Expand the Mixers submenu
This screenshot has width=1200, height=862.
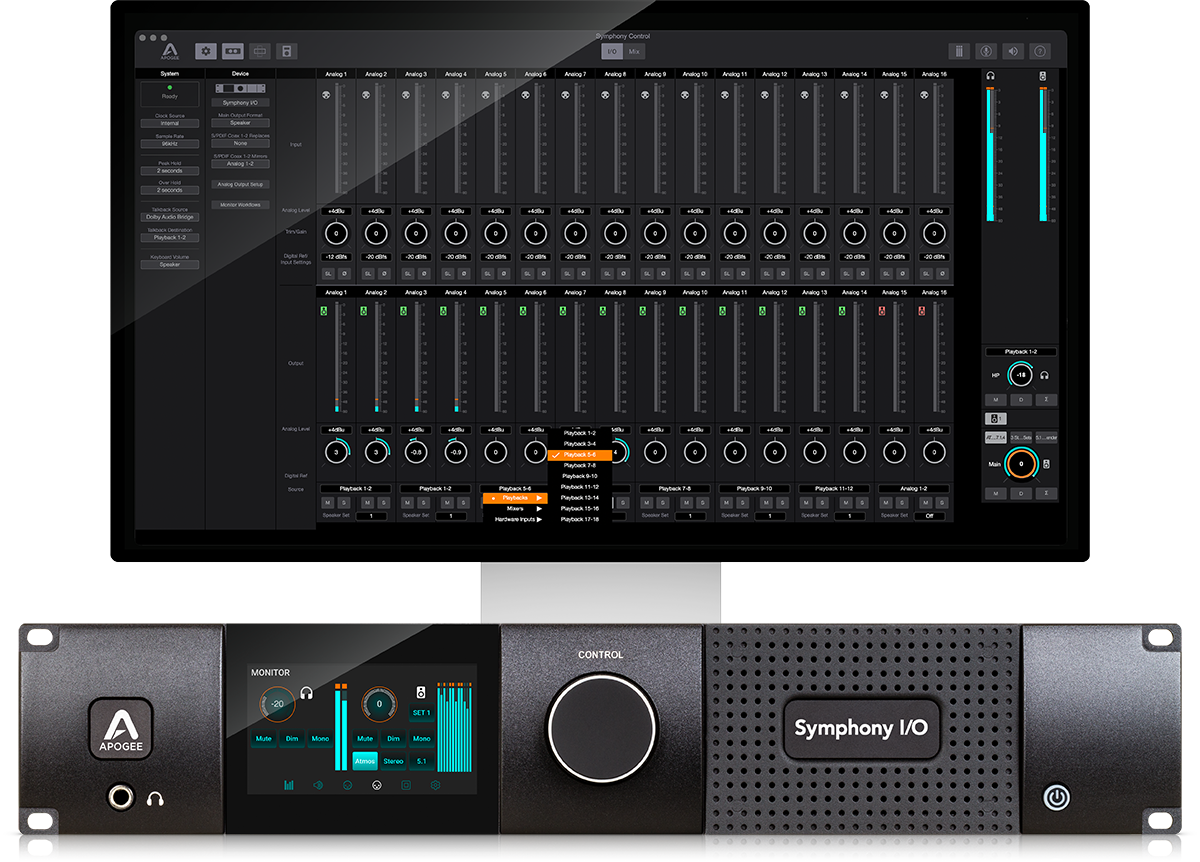pos(515,508)
